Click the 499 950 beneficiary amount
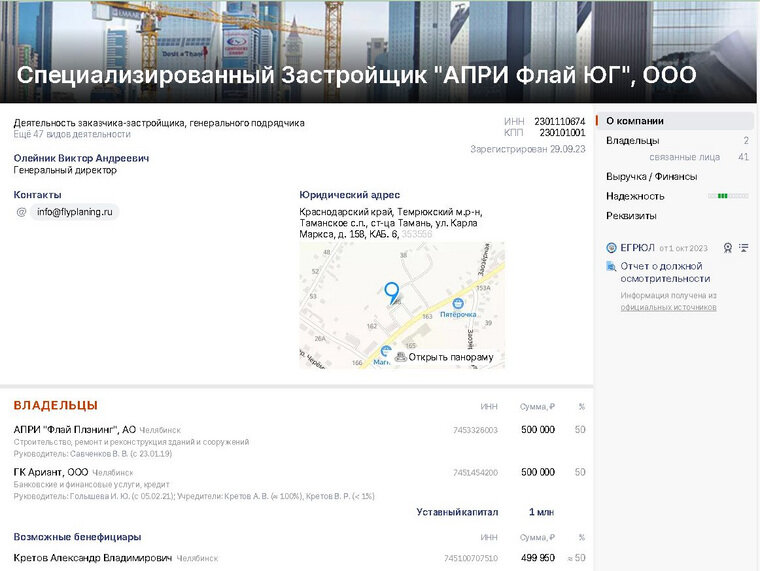Image resolution: width=760 pixels, height=571 pixels. (538, 558)
